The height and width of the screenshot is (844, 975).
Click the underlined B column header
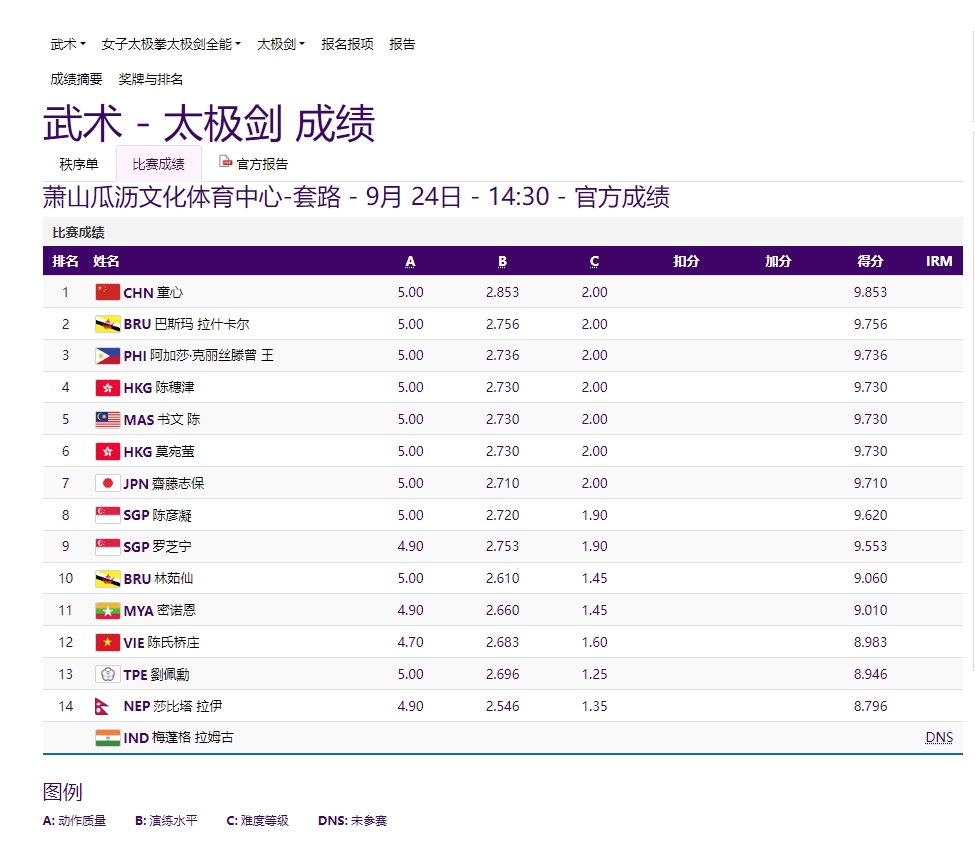pos(502,262)
